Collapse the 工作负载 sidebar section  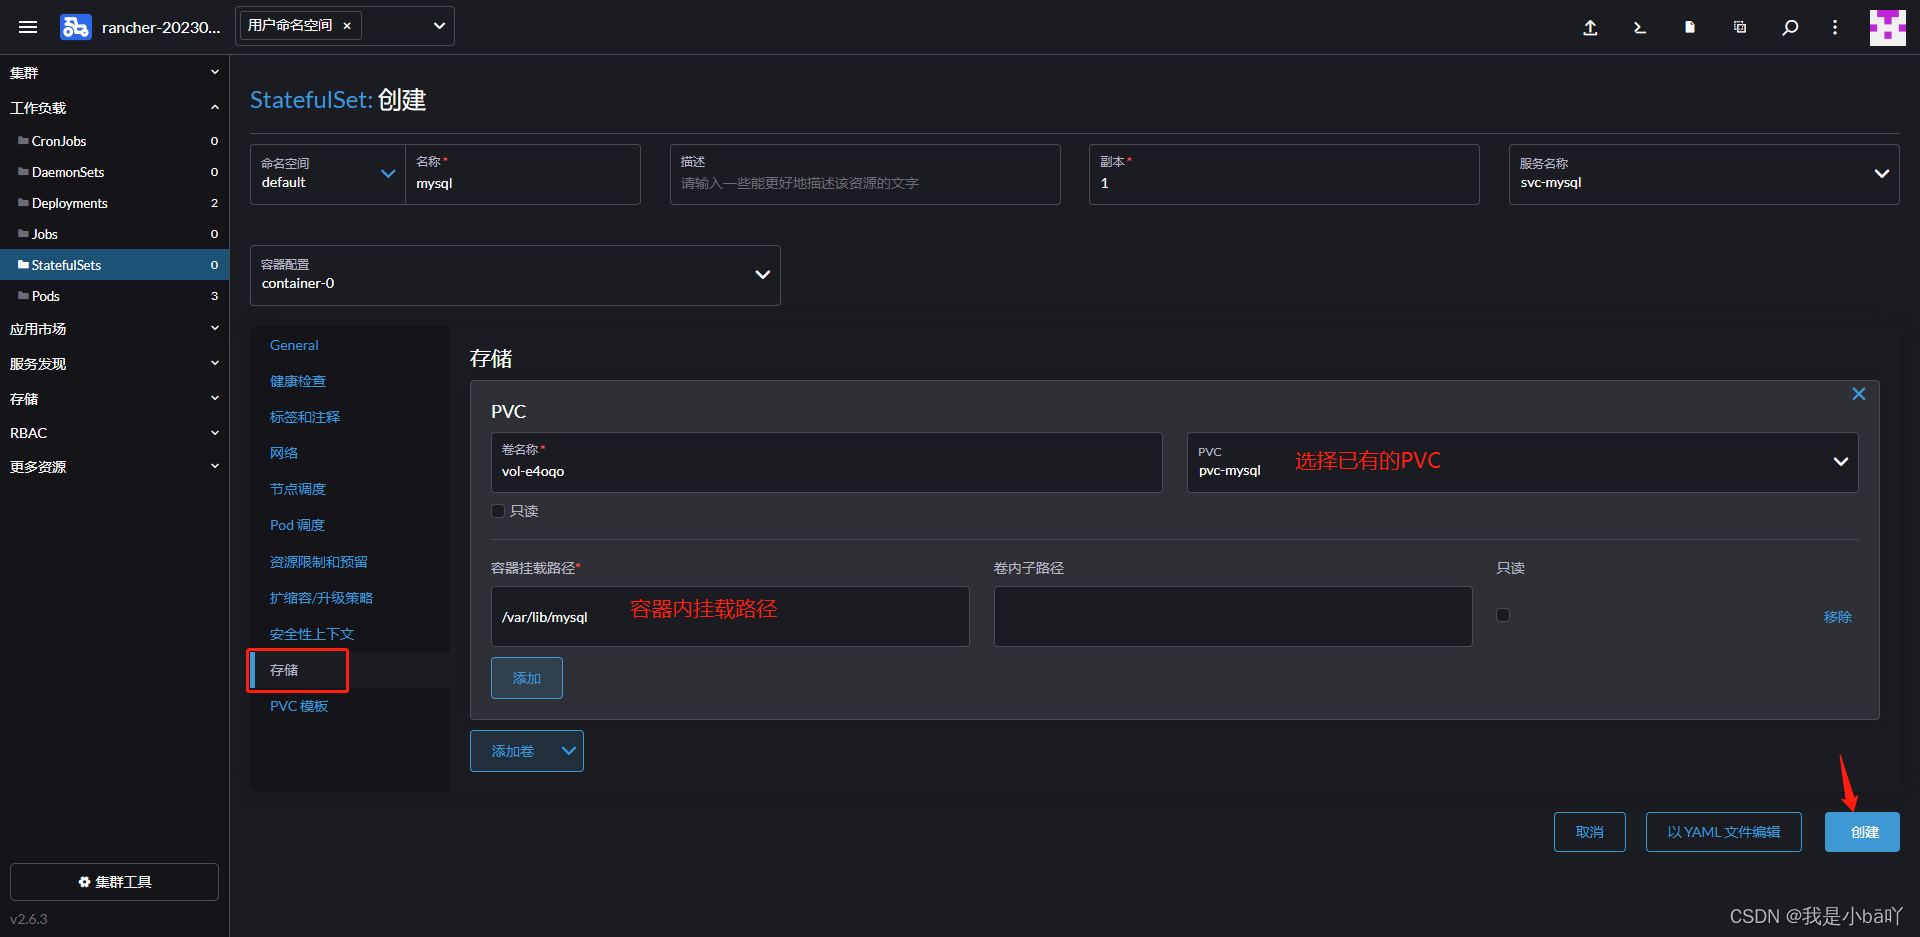point(214,107)
